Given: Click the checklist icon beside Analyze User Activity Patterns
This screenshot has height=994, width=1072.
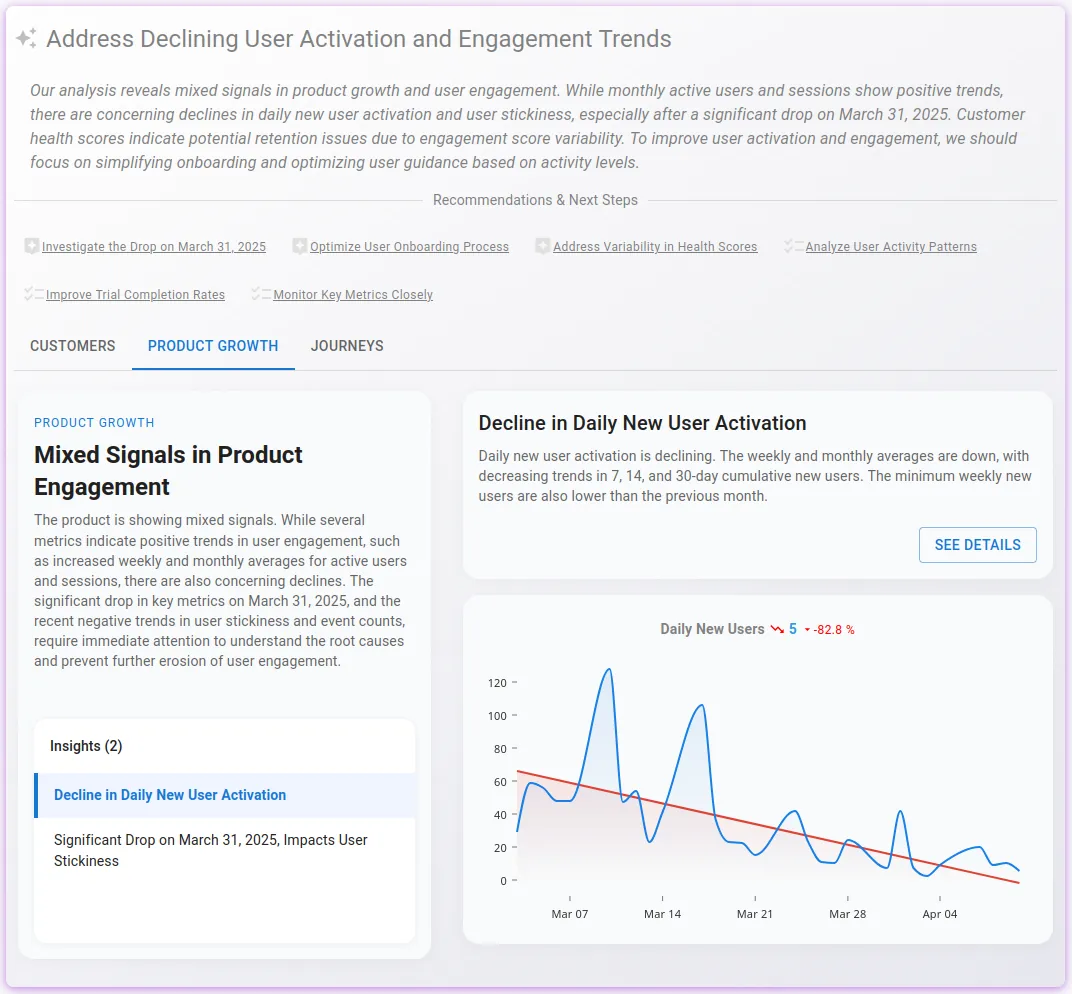Looking at the screenshot, I should [794, 246].
